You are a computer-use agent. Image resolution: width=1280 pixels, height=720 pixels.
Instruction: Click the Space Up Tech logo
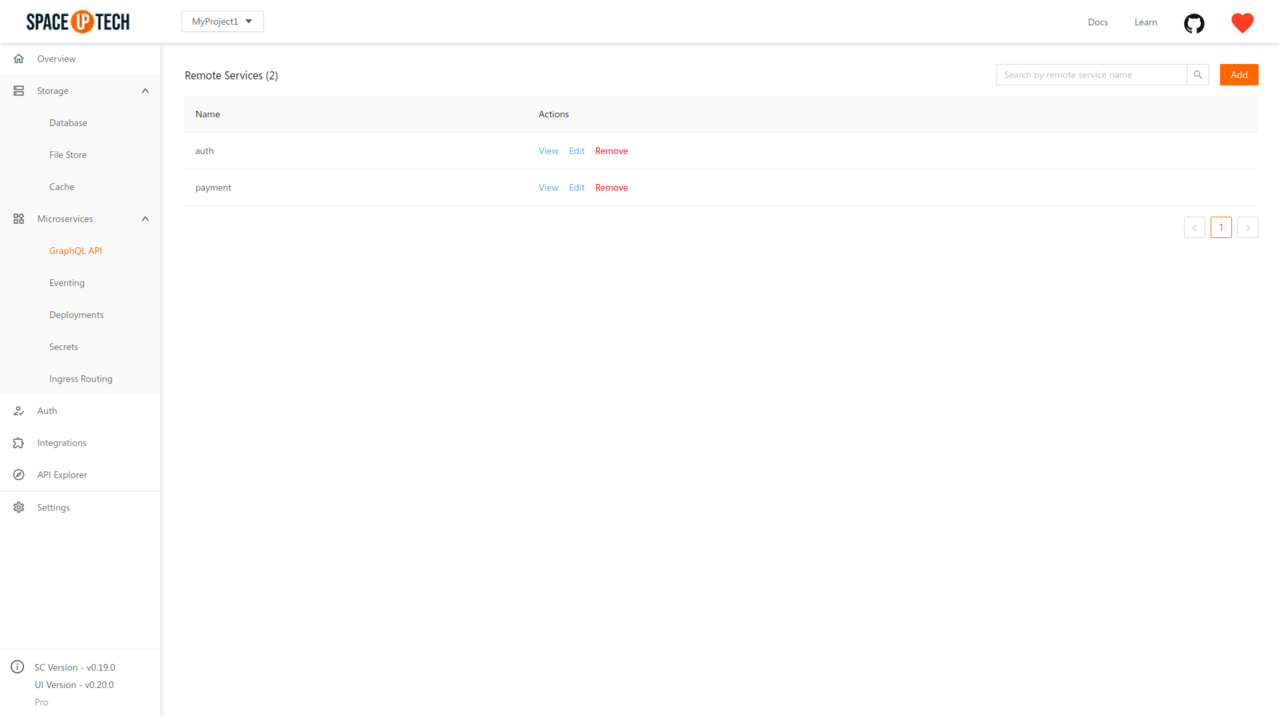78,22
